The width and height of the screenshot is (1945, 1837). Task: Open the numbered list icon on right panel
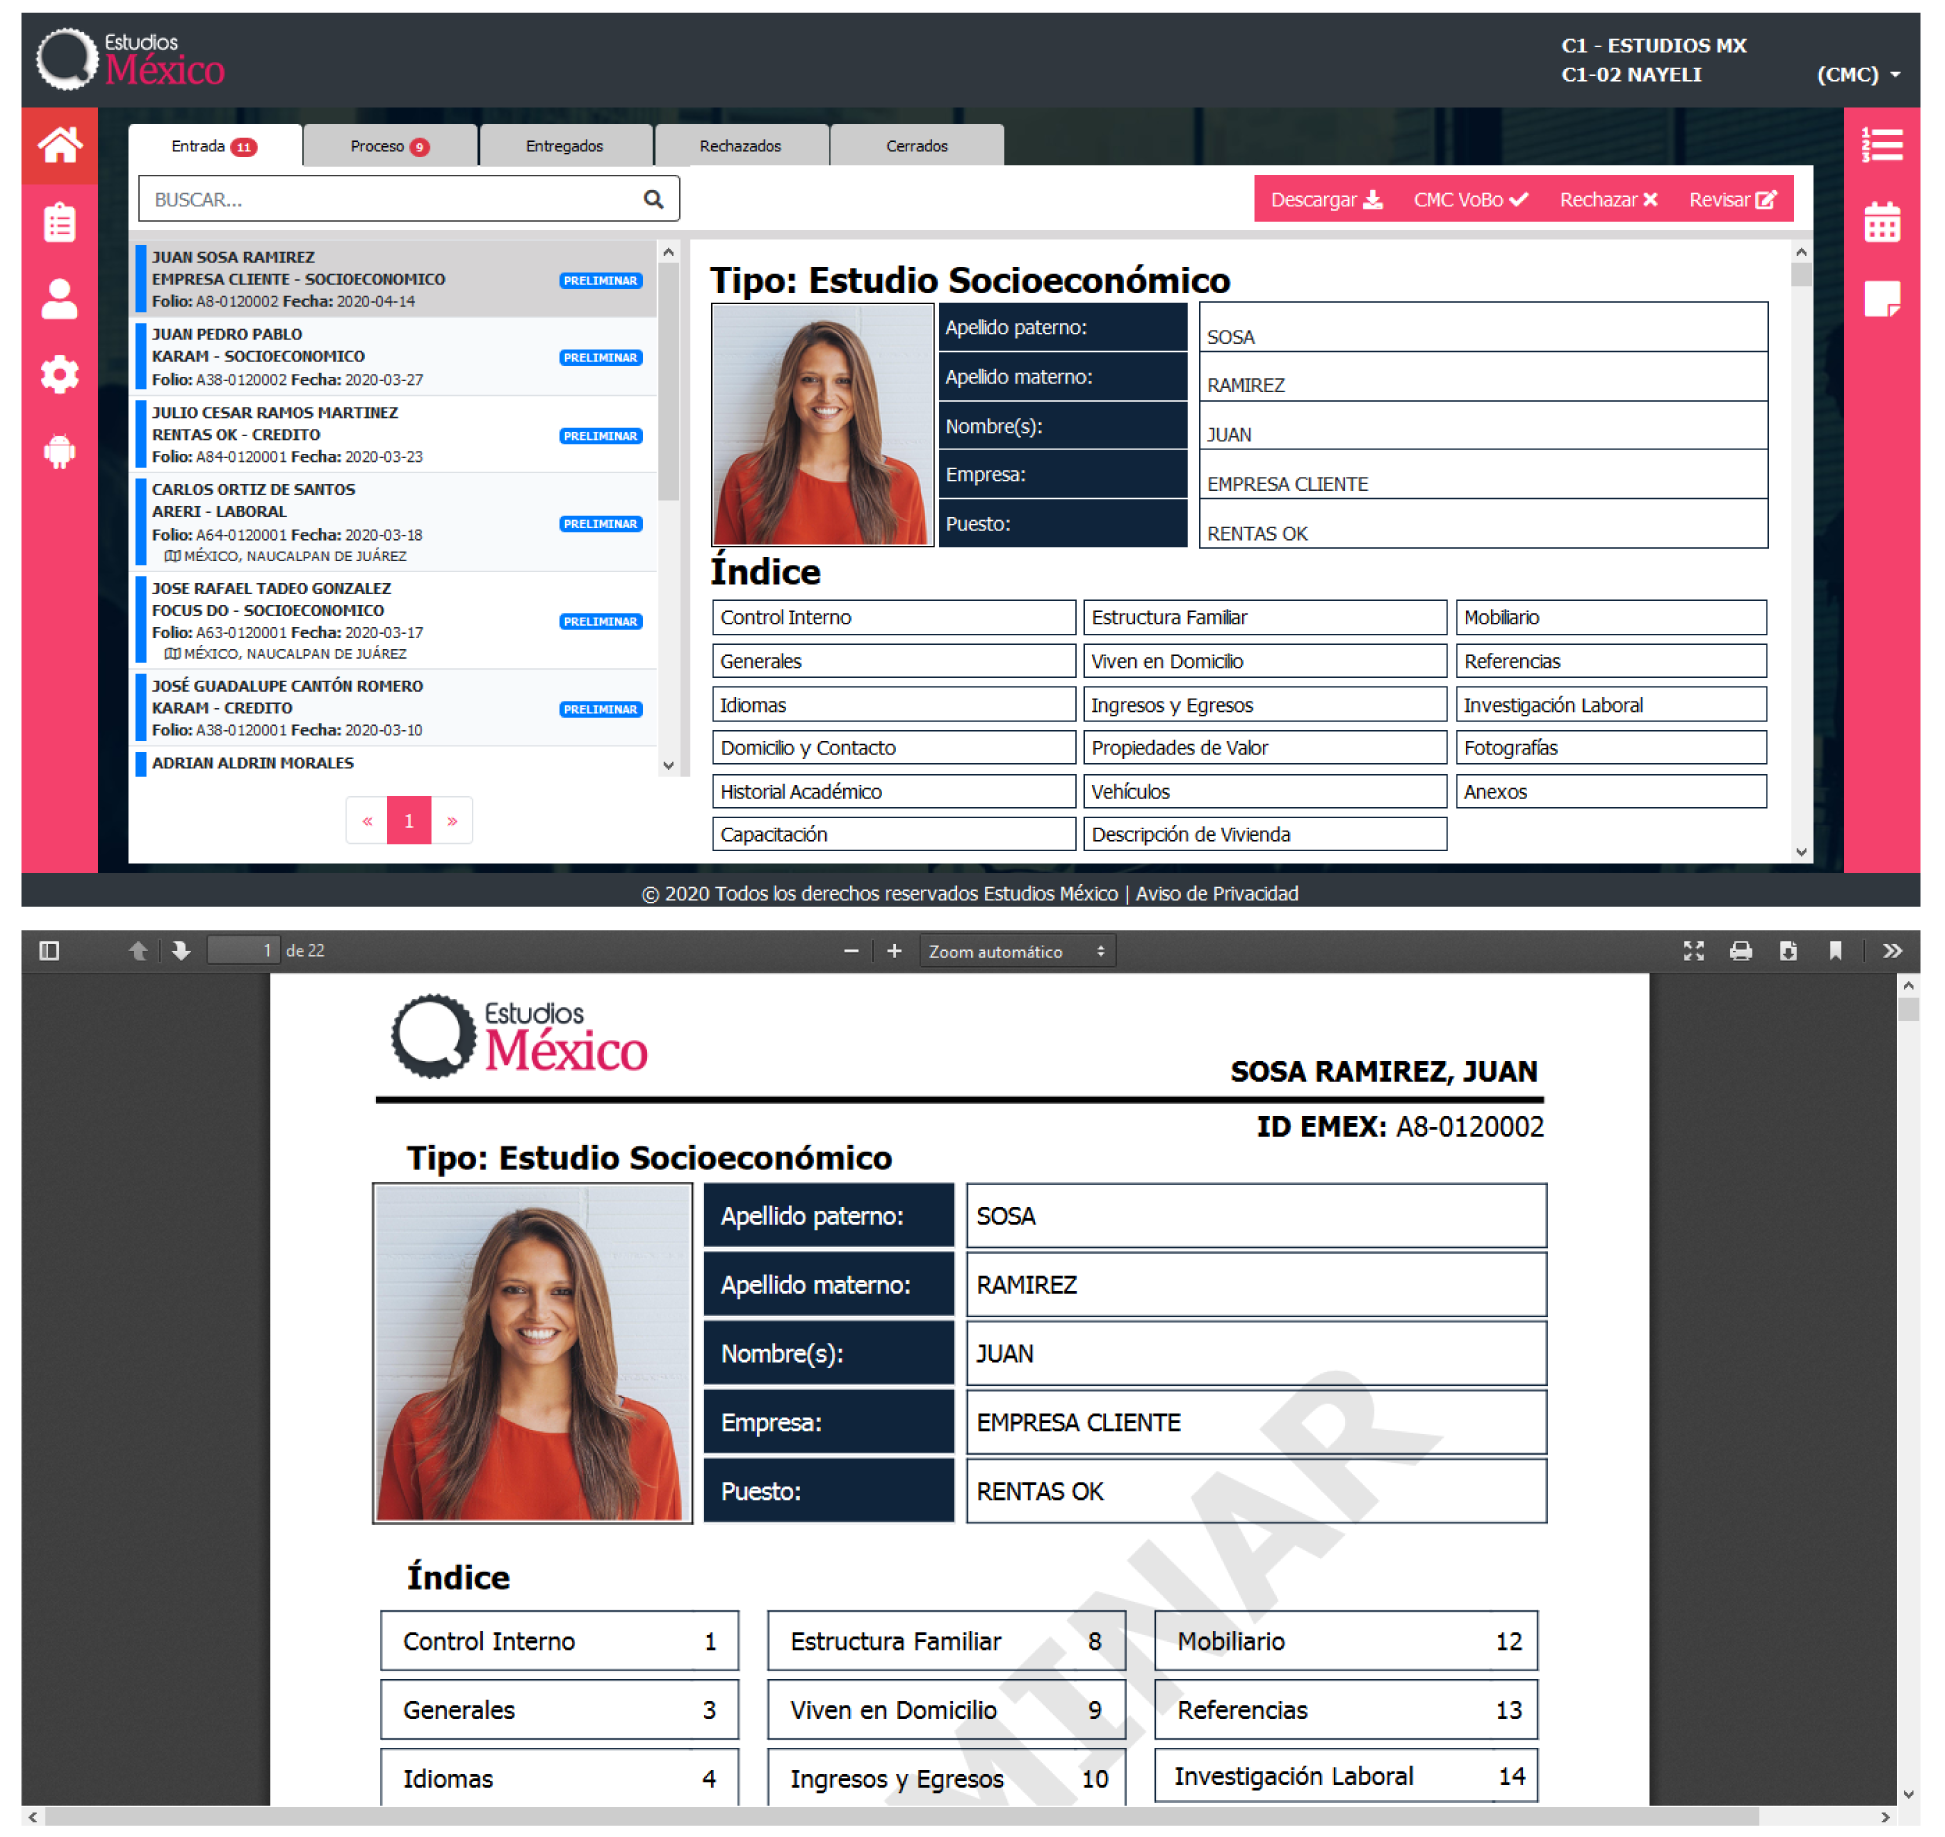coord(1882,146)
